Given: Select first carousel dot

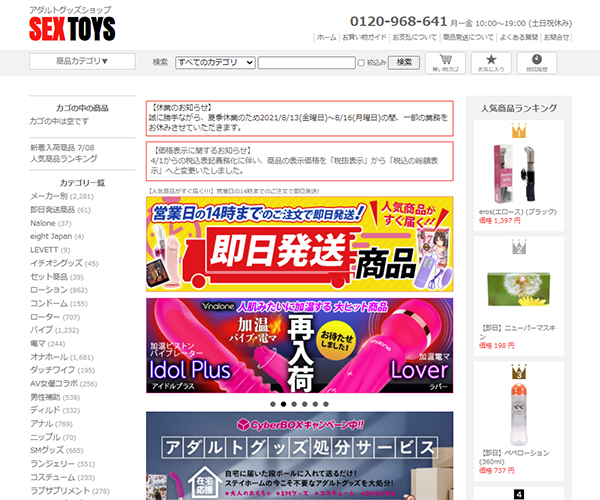Looking at the screenshot, I should pyautogui.click(x=273, y=404).
